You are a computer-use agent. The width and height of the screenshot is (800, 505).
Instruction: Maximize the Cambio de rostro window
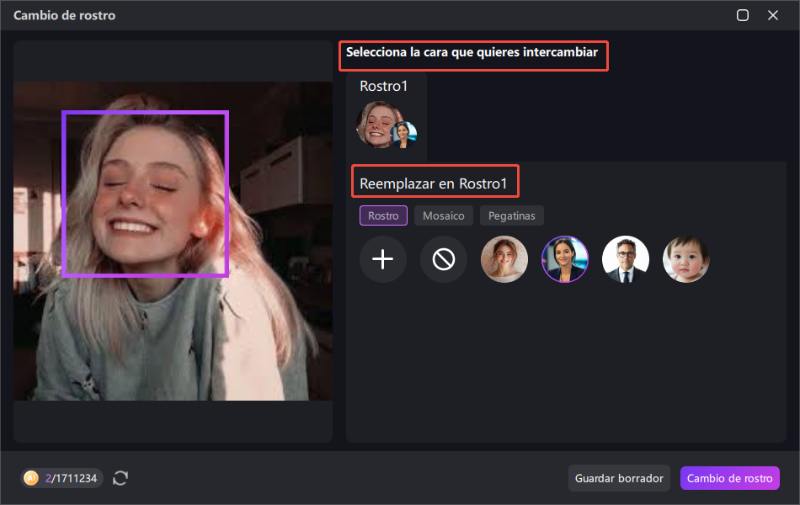coord(743,15)
